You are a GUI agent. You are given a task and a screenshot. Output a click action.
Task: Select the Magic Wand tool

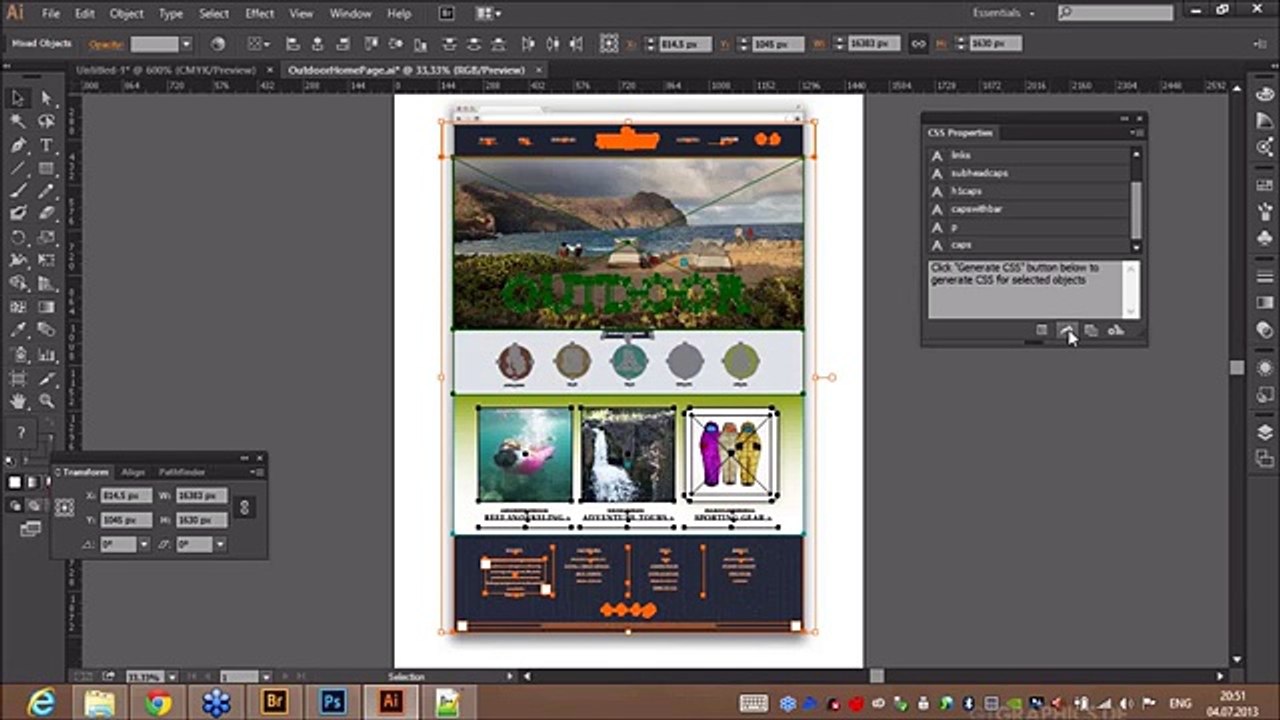click(x=18, y=121)
